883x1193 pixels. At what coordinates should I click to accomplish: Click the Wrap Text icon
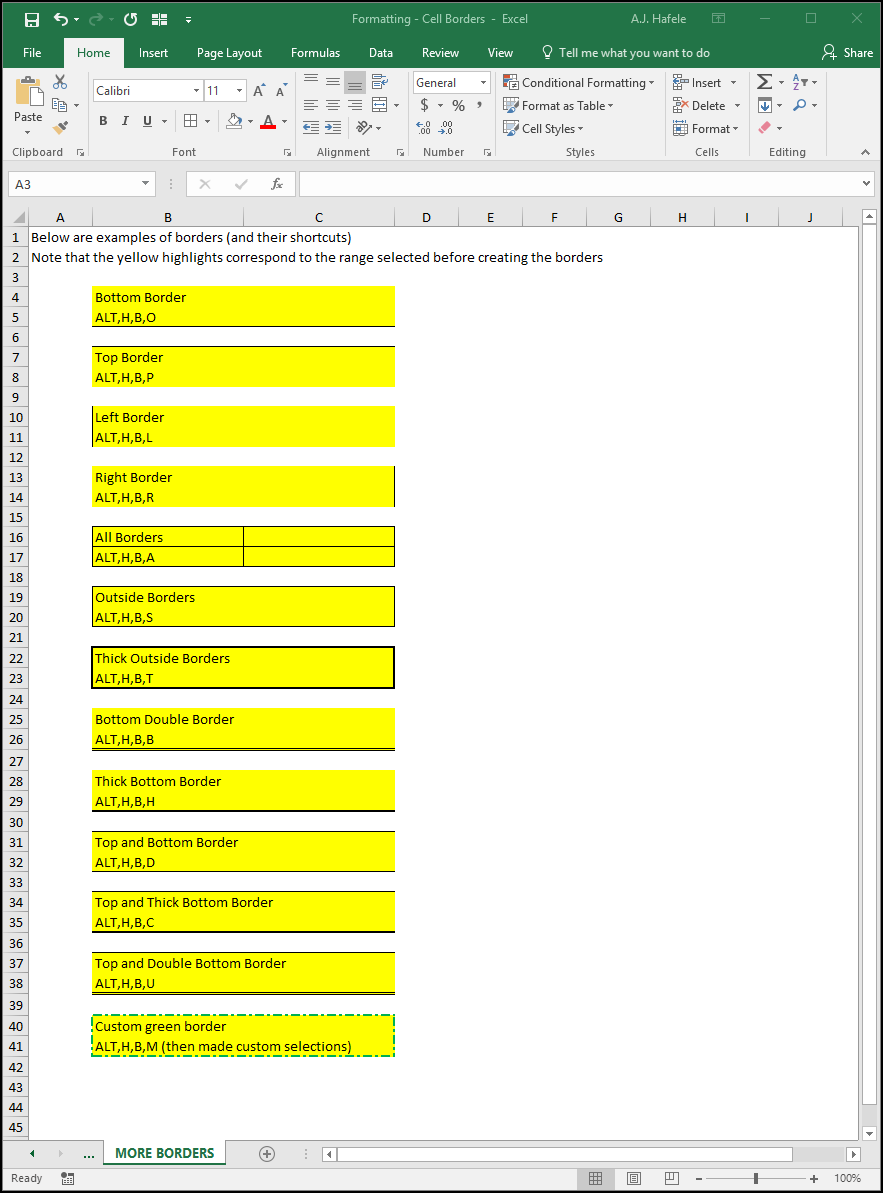(380, 81)
